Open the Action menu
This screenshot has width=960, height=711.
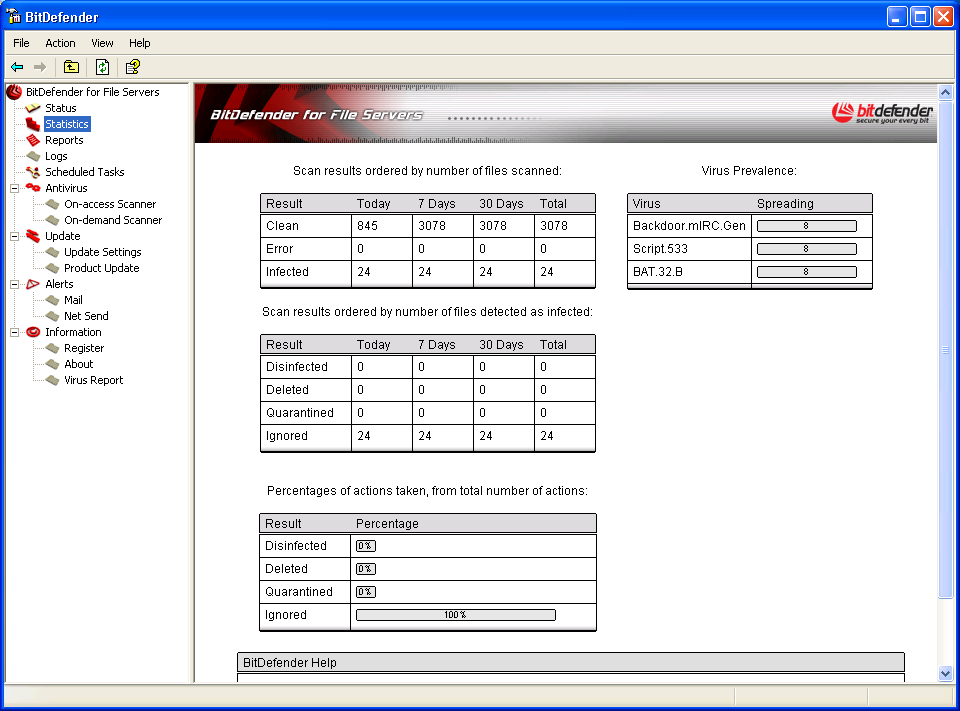coord(60,43)
